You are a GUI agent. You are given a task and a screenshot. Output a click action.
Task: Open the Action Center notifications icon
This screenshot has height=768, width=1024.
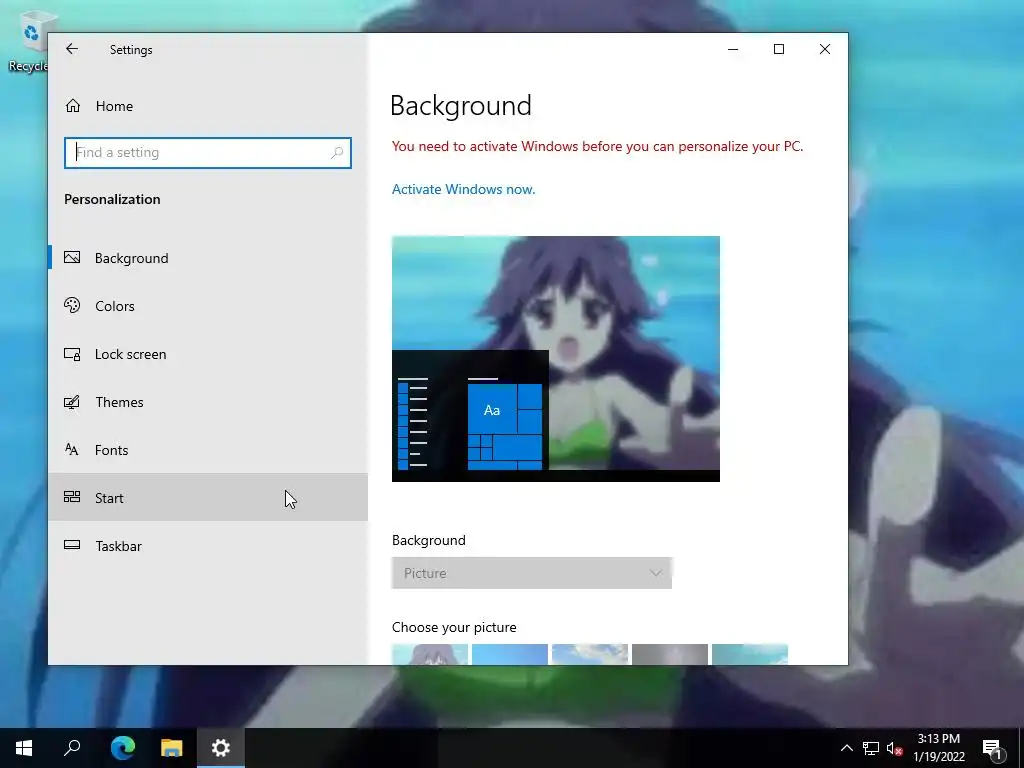pos(992,748)
